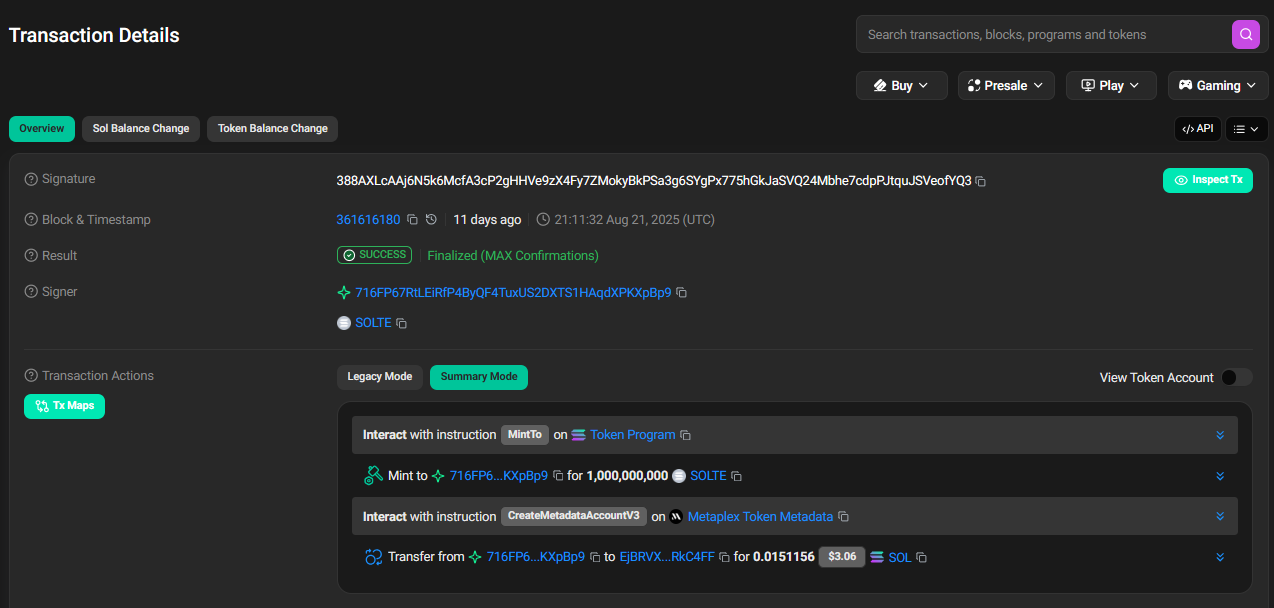Click the rewind/history icon beside block number

(x=431, y=219)
